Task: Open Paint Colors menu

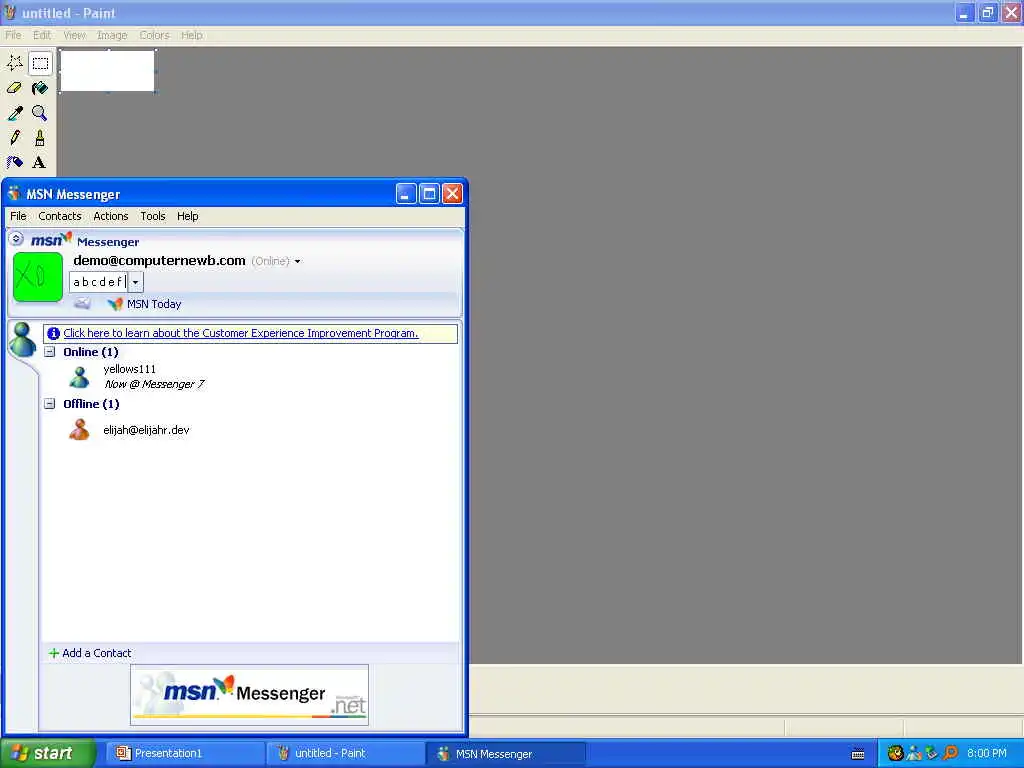Action: tap(154, 35)
